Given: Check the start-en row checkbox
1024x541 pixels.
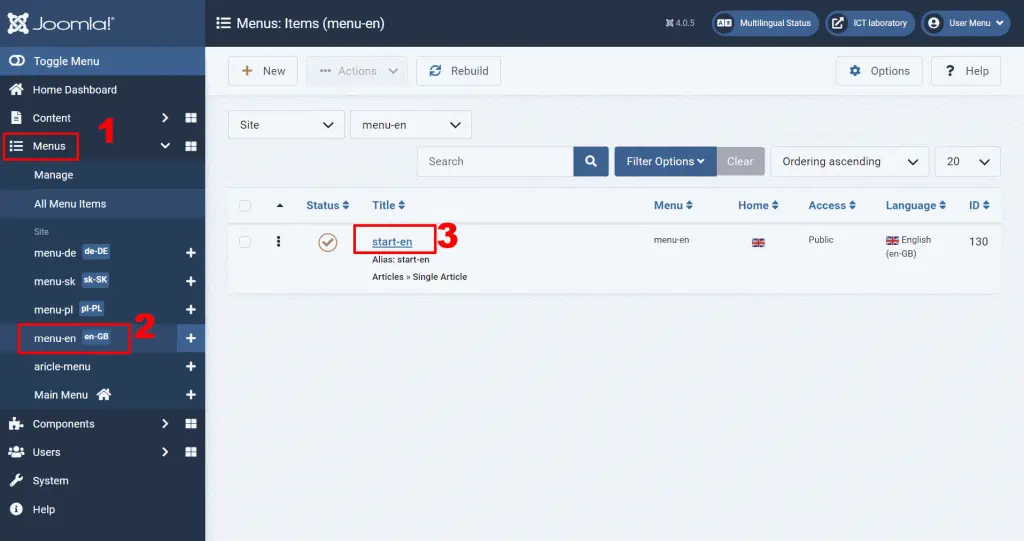Looking at the screenshot, I should coord(245,242).
